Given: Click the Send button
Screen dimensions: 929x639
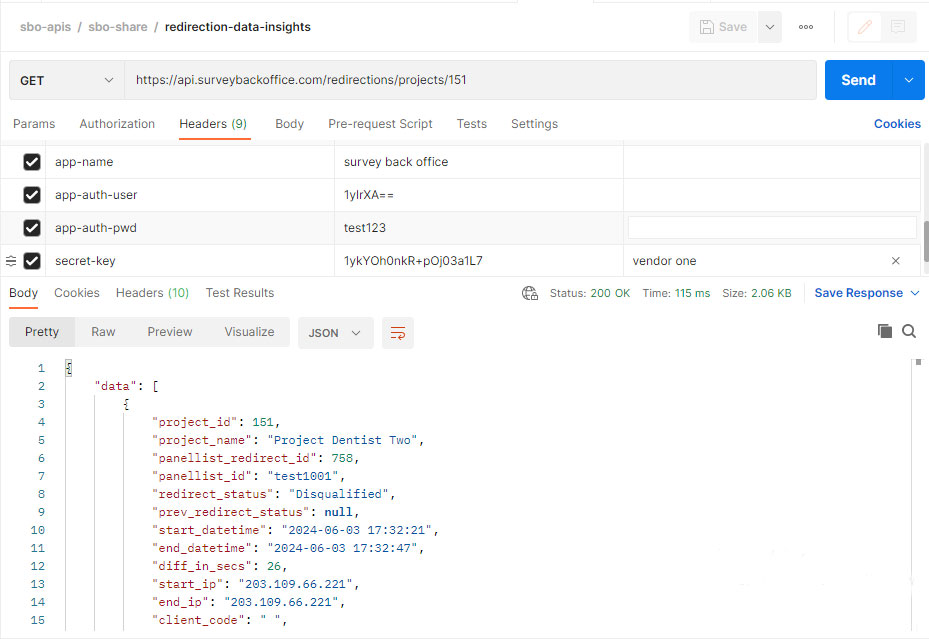Looking at the screenshot, I should (858, 79).
